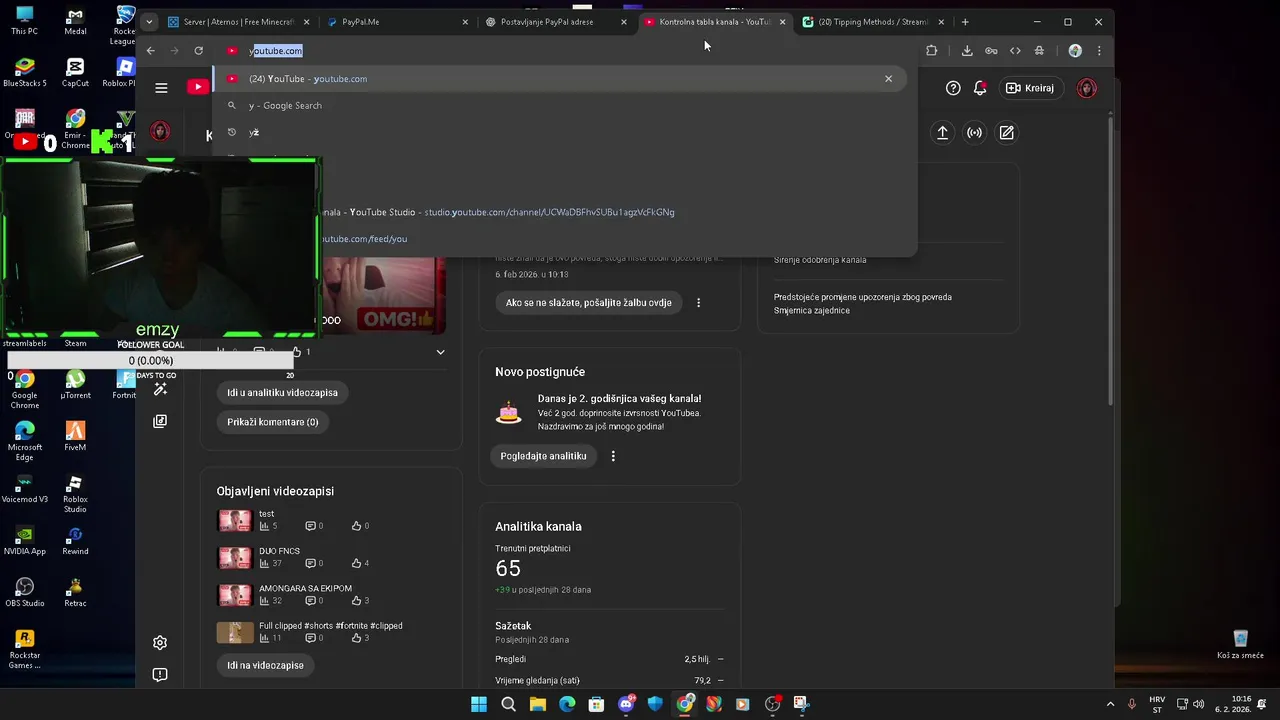Open Settings gear in Studio sidebar
This screenshot has width=1280, height=720.
point(160,643)
